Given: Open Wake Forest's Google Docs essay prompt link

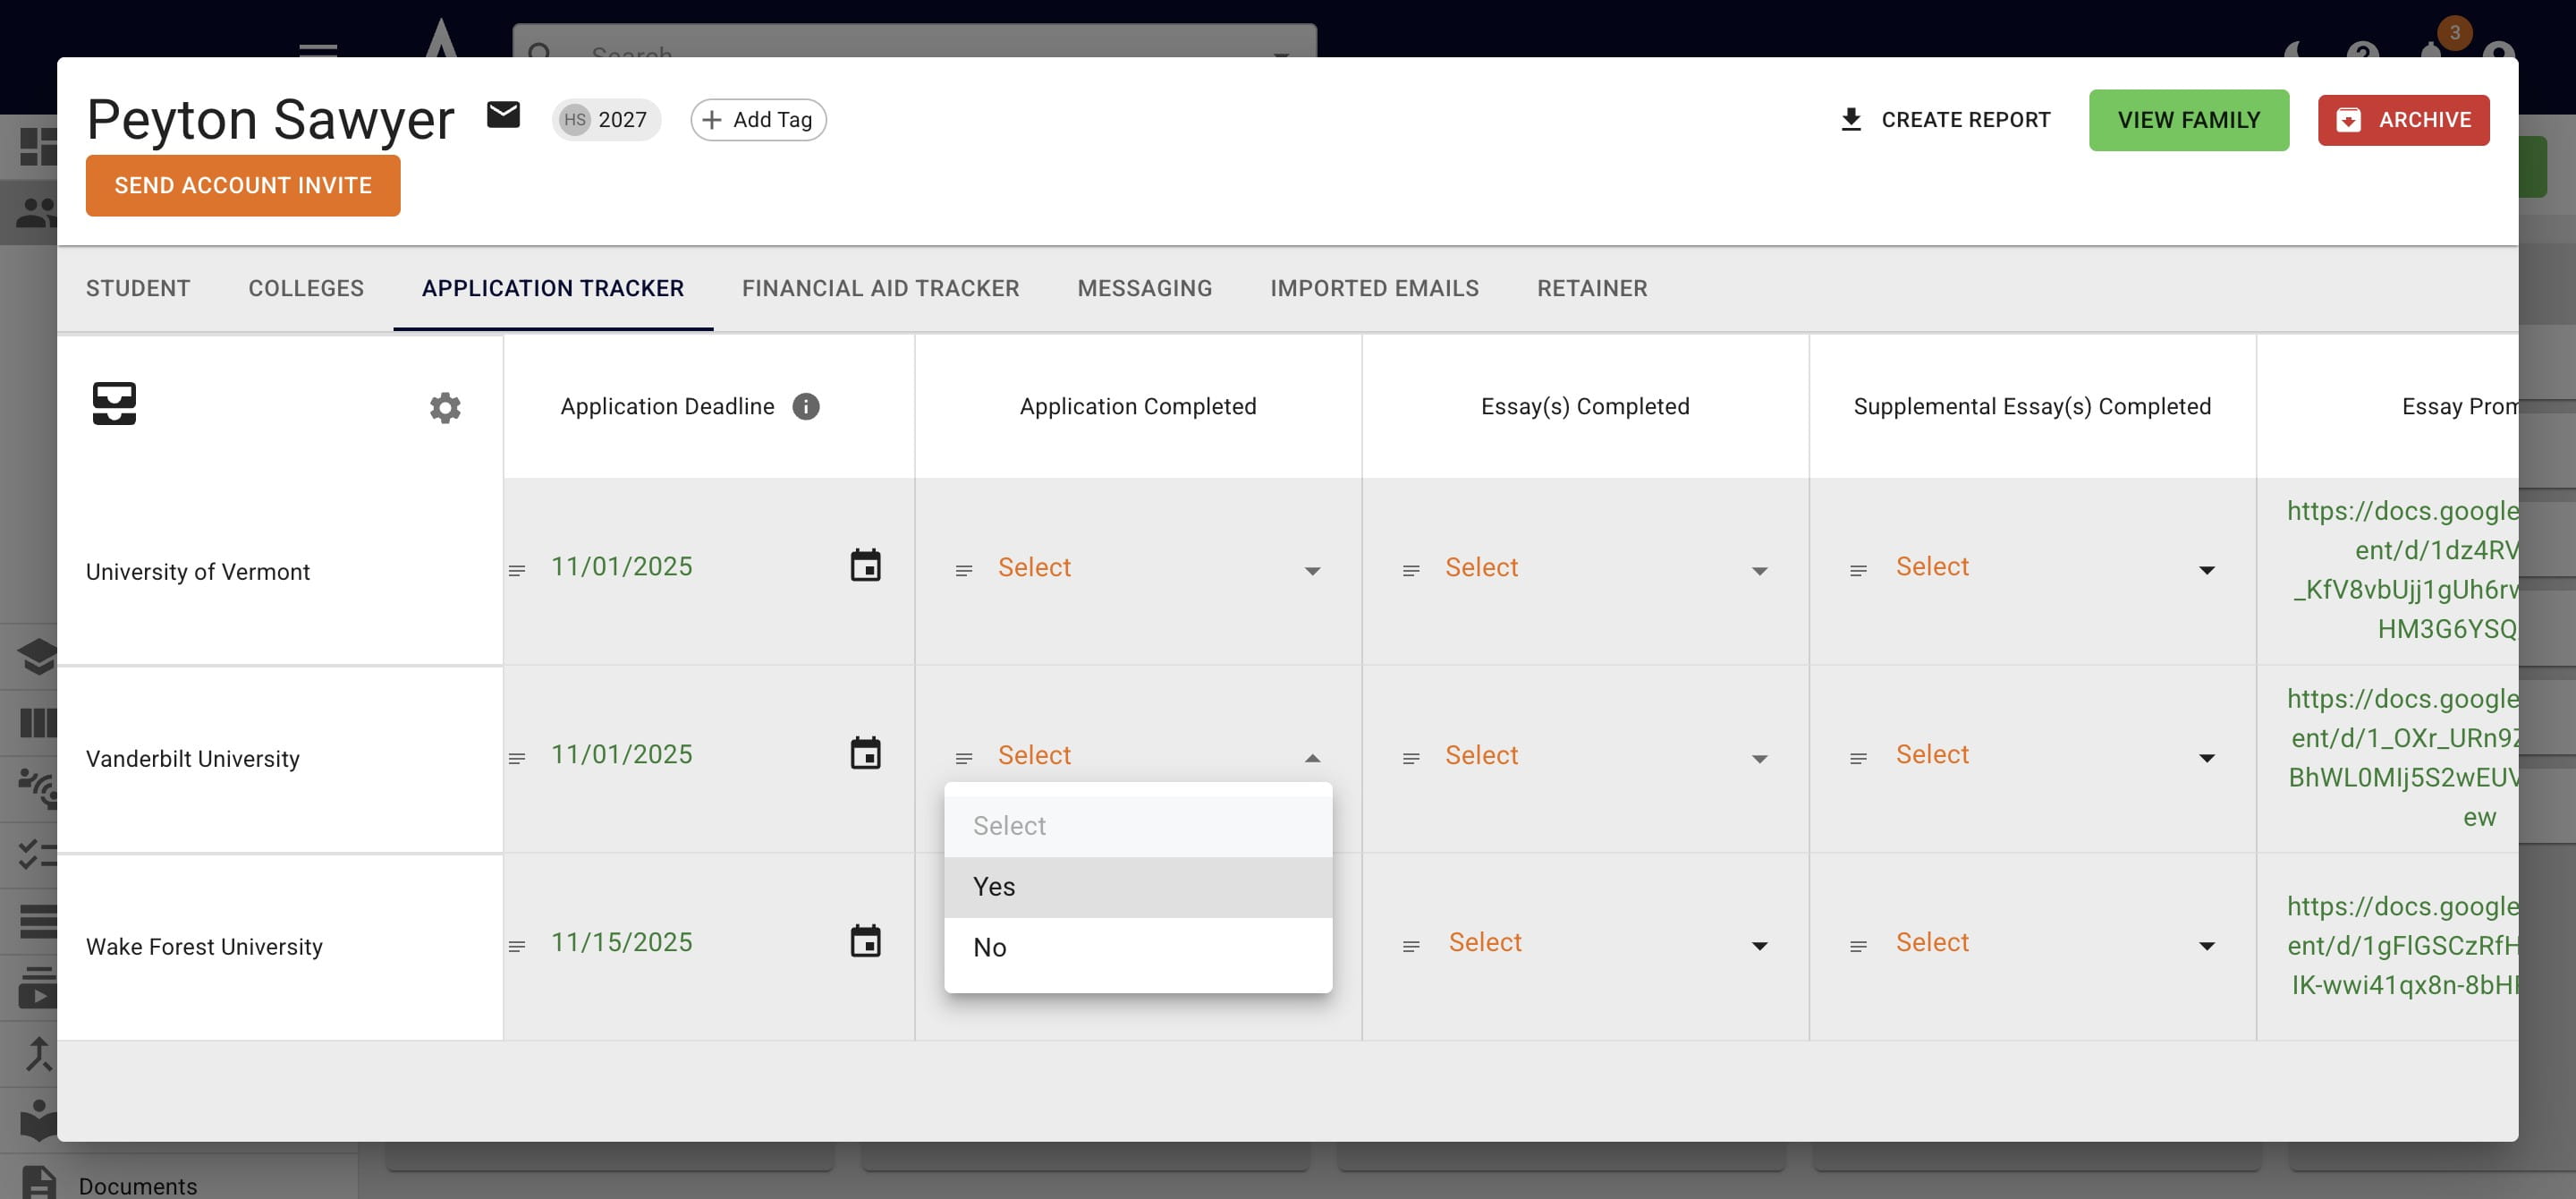Looking at the screenshot, I should point(2402,946).
